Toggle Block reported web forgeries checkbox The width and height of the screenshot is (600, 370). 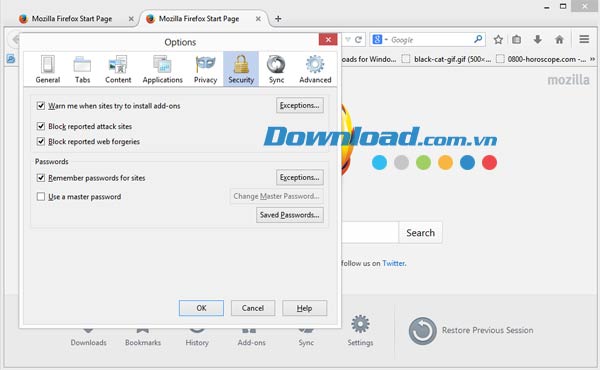point(41,141)
